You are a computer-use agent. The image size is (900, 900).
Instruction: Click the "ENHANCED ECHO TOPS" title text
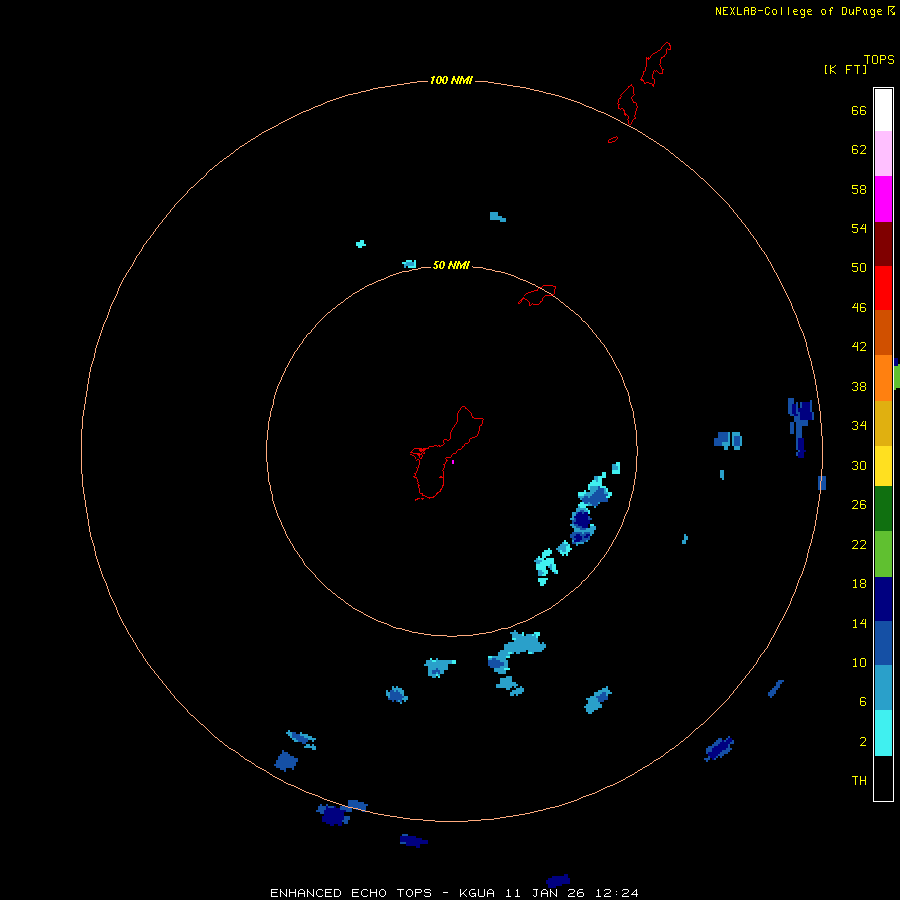[x=351, y=893]
